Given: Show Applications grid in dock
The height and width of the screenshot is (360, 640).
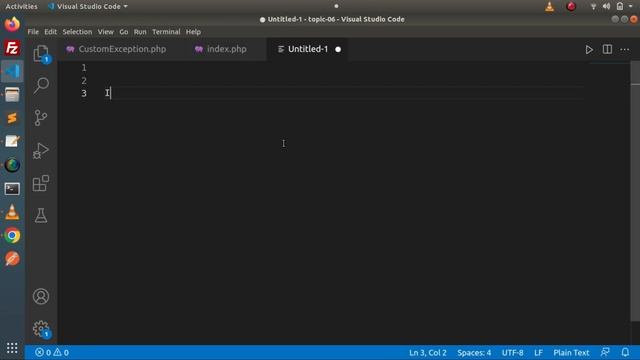Looking at the screenshot, I should click(12, 348).
